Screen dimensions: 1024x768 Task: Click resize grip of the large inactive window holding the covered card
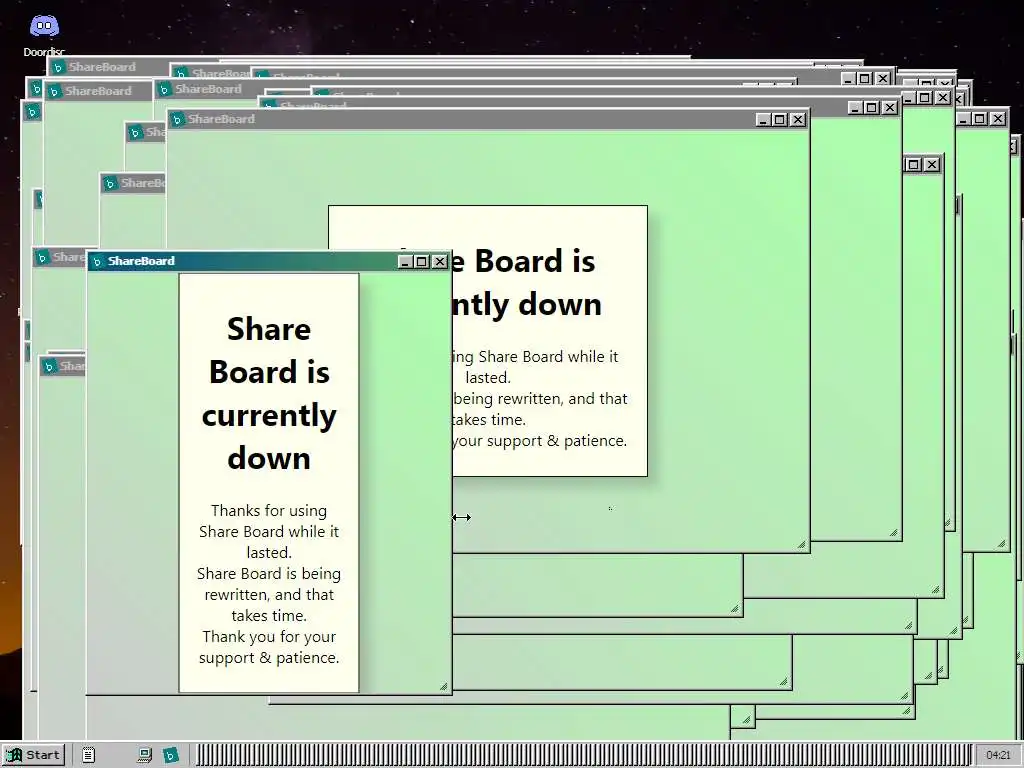pos(801,545)
